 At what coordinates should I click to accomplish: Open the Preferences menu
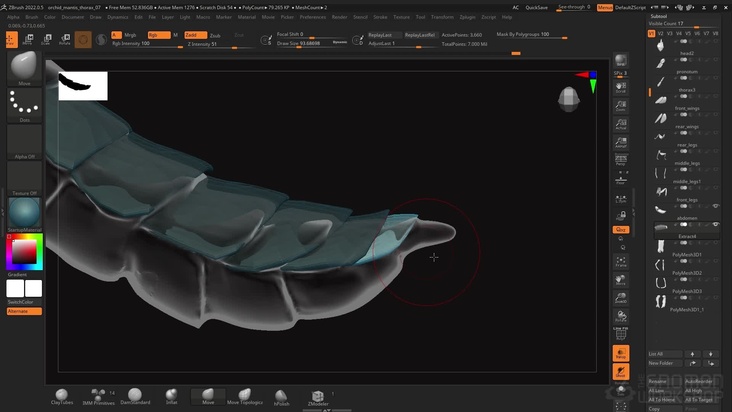312,17
